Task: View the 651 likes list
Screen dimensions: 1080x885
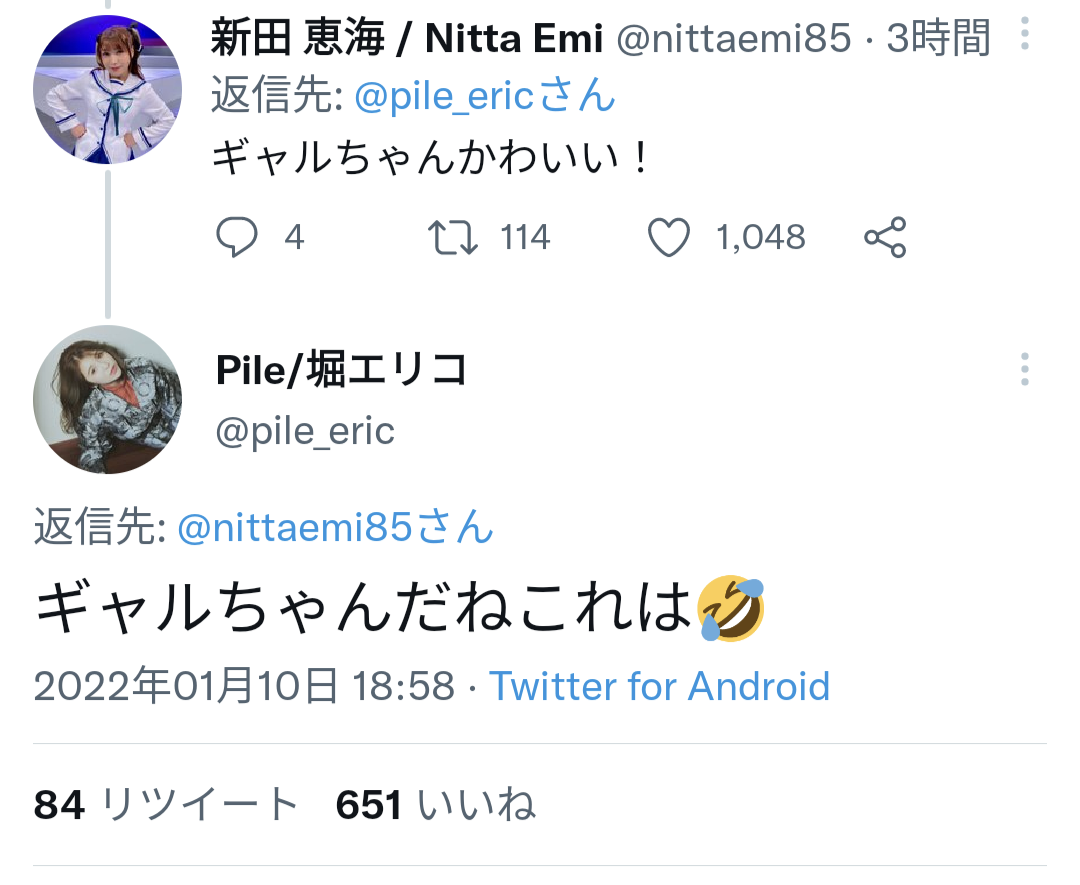Action: tap(435, 804)
